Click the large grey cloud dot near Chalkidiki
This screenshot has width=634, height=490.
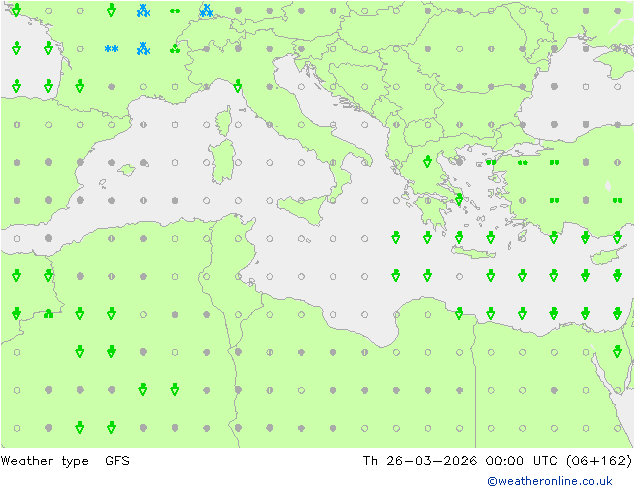459,162
